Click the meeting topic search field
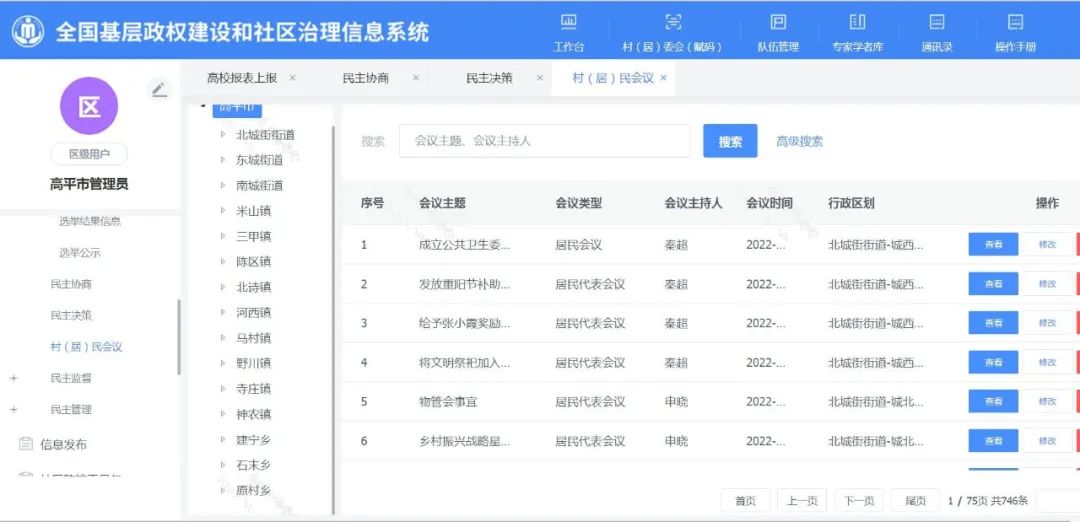1080x522 pixels. pos(544,142)
